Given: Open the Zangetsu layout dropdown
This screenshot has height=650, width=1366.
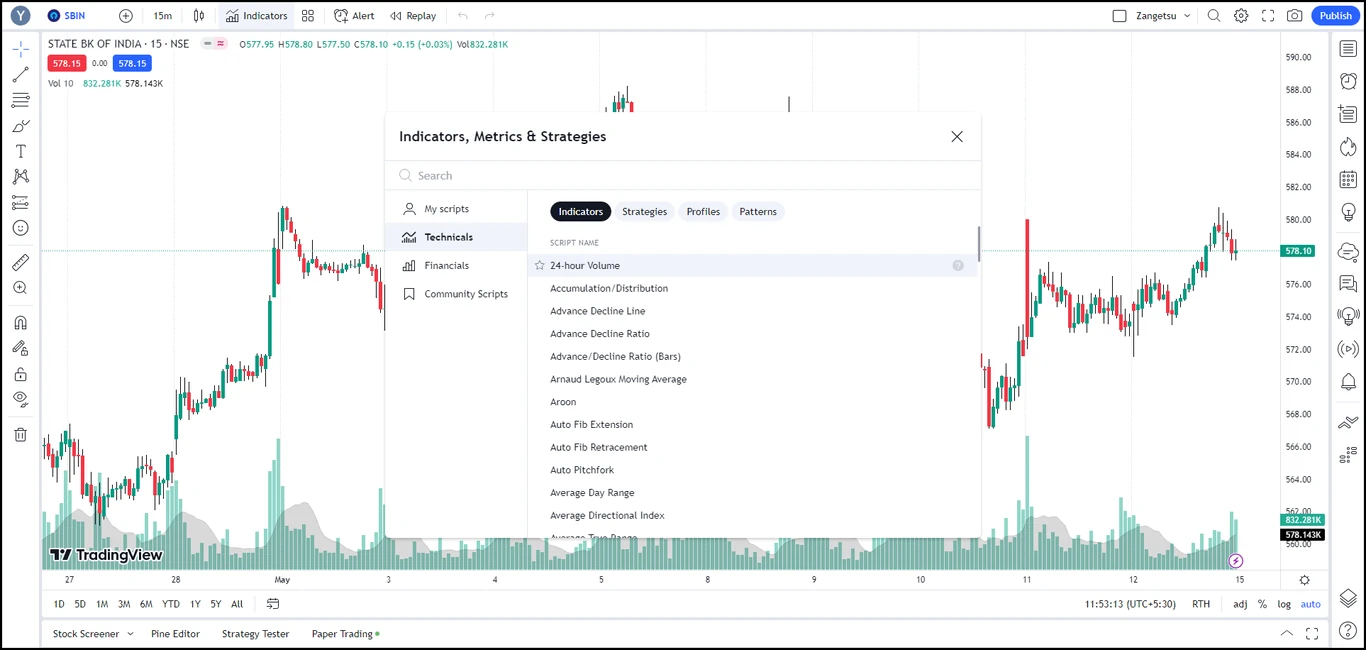Looking at the screenshot, I should pos(1161,16).
